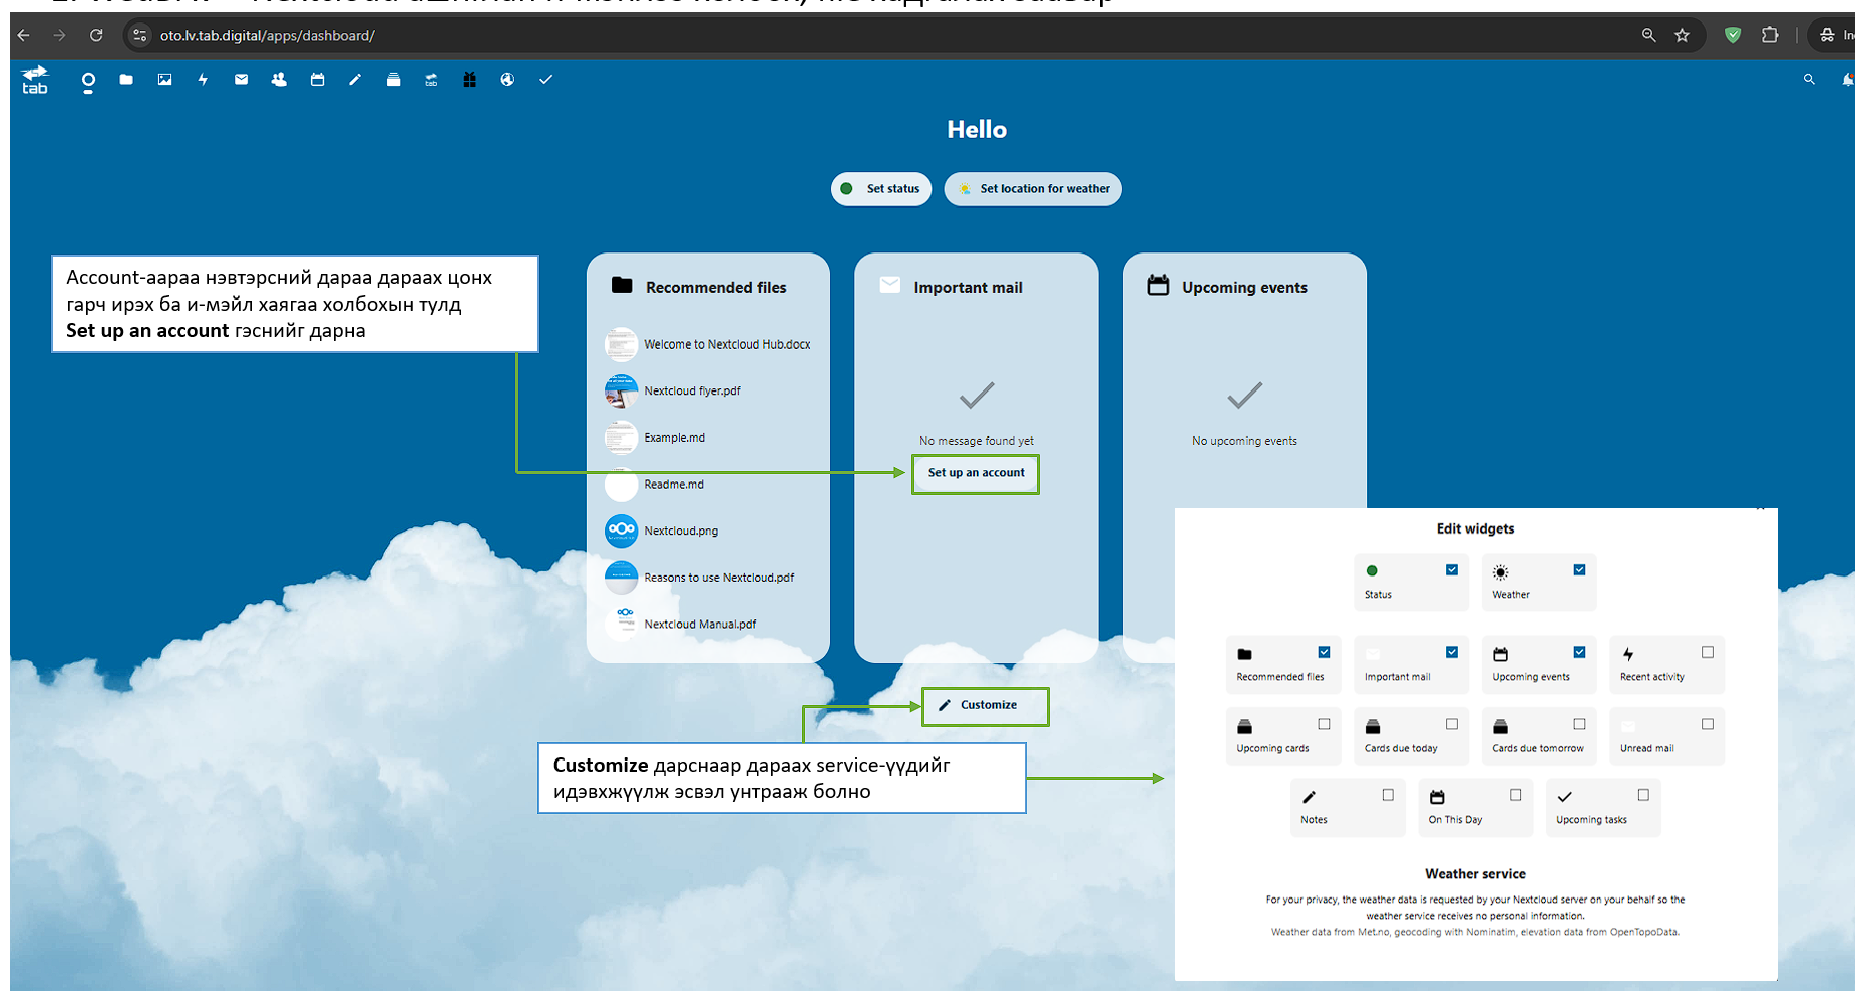Reload the browser page
Image resolution: width=1855 pixels, height=991 pixels.
(96, 35)
